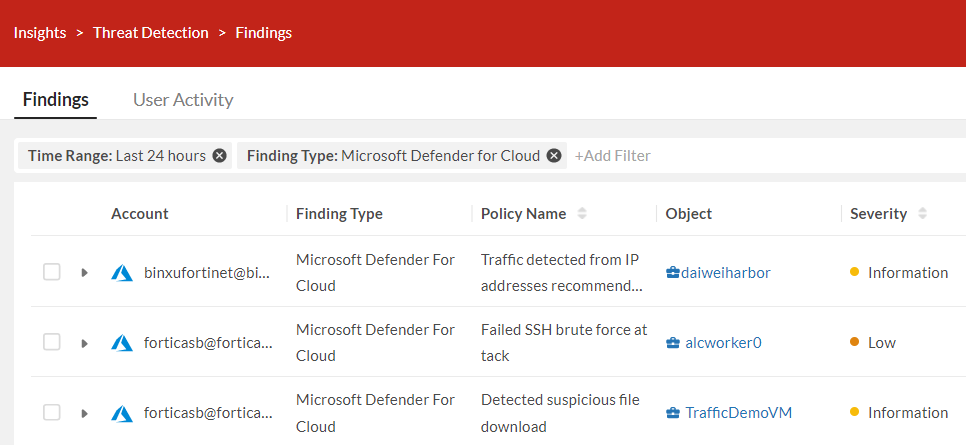The height and width of the screenshot is (445, 966).
Task: Switch to the User Activity tab
Action: coord(183,100)
